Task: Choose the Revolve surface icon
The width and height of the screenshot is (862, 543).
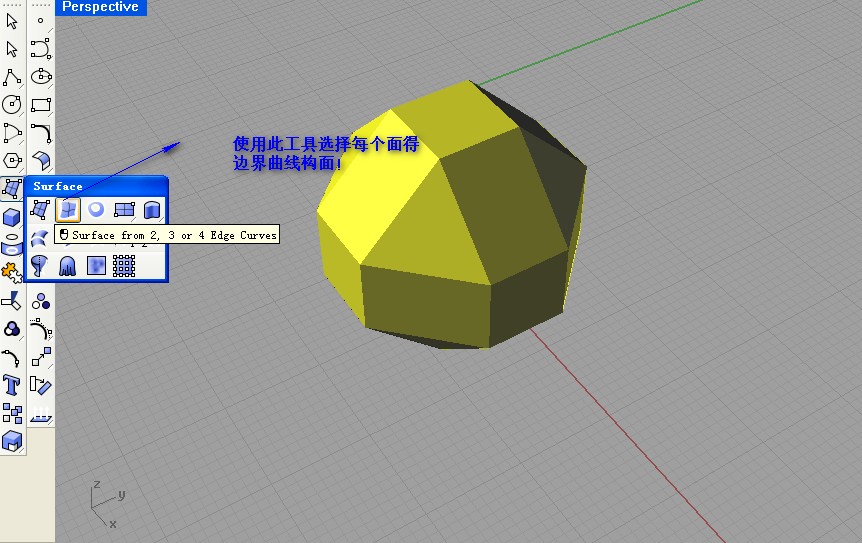Action: pyautogui.click(x=40, y=266)
